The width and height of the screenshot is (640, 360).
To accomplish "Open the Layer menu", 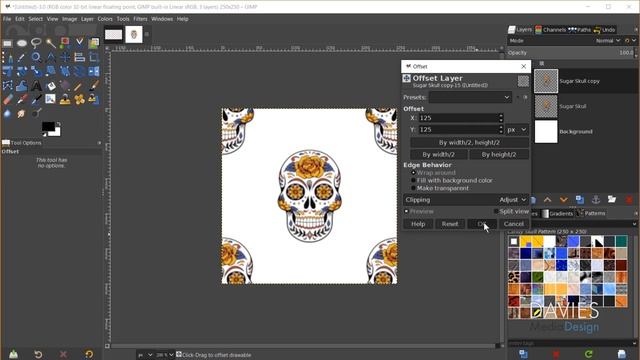I will [87, 19].
